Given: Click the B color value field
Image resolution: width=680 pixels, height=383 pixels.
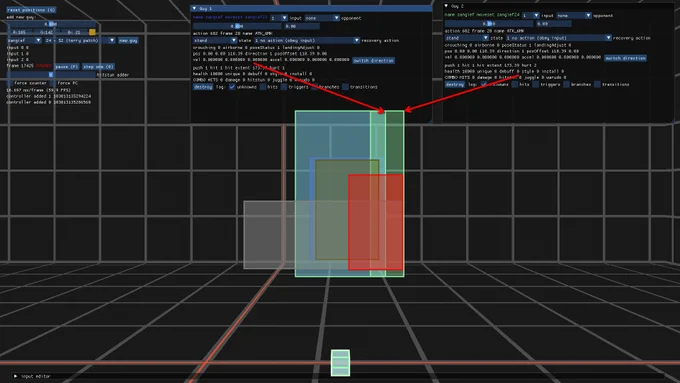Looking at the screenshot, I should pyautogui.click(x=74, y=32).
